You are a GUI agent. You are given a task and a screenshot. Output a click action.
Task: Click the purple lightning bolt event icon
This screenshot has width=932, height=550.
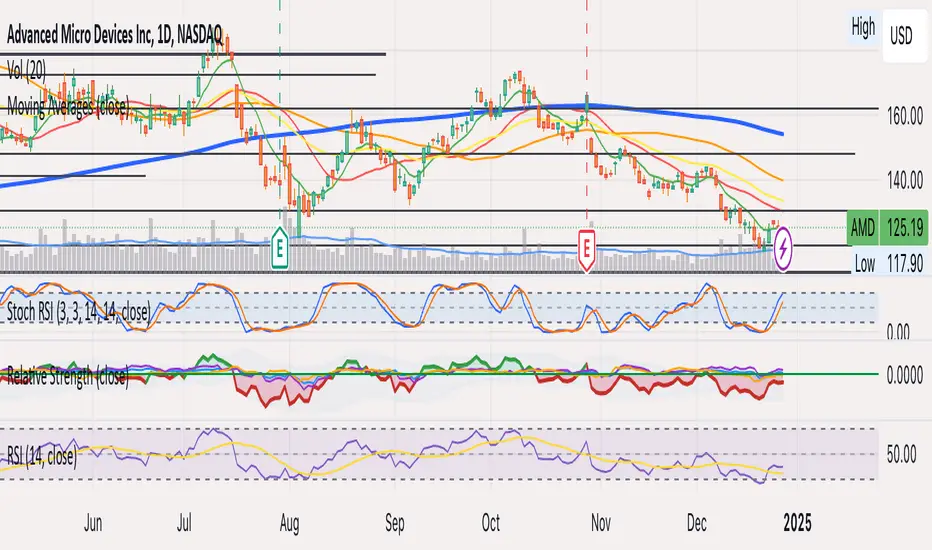[x=783, y=249]
